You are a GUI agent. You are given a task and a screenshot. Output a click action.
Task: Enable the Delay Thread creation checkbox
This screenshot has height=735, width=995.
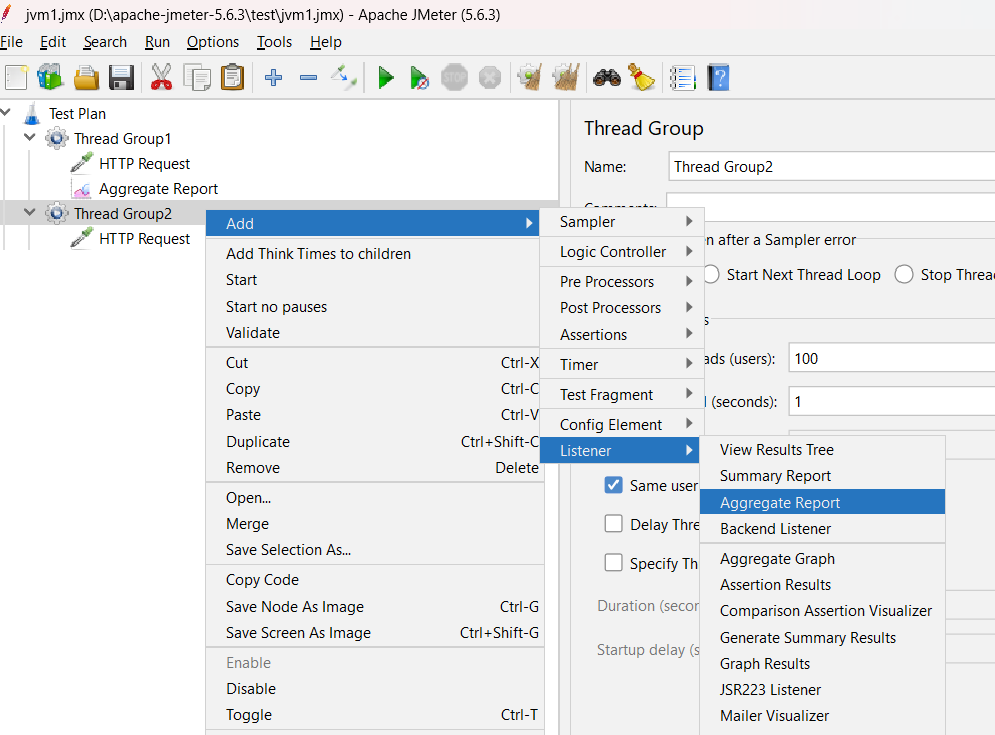(613, 524)
